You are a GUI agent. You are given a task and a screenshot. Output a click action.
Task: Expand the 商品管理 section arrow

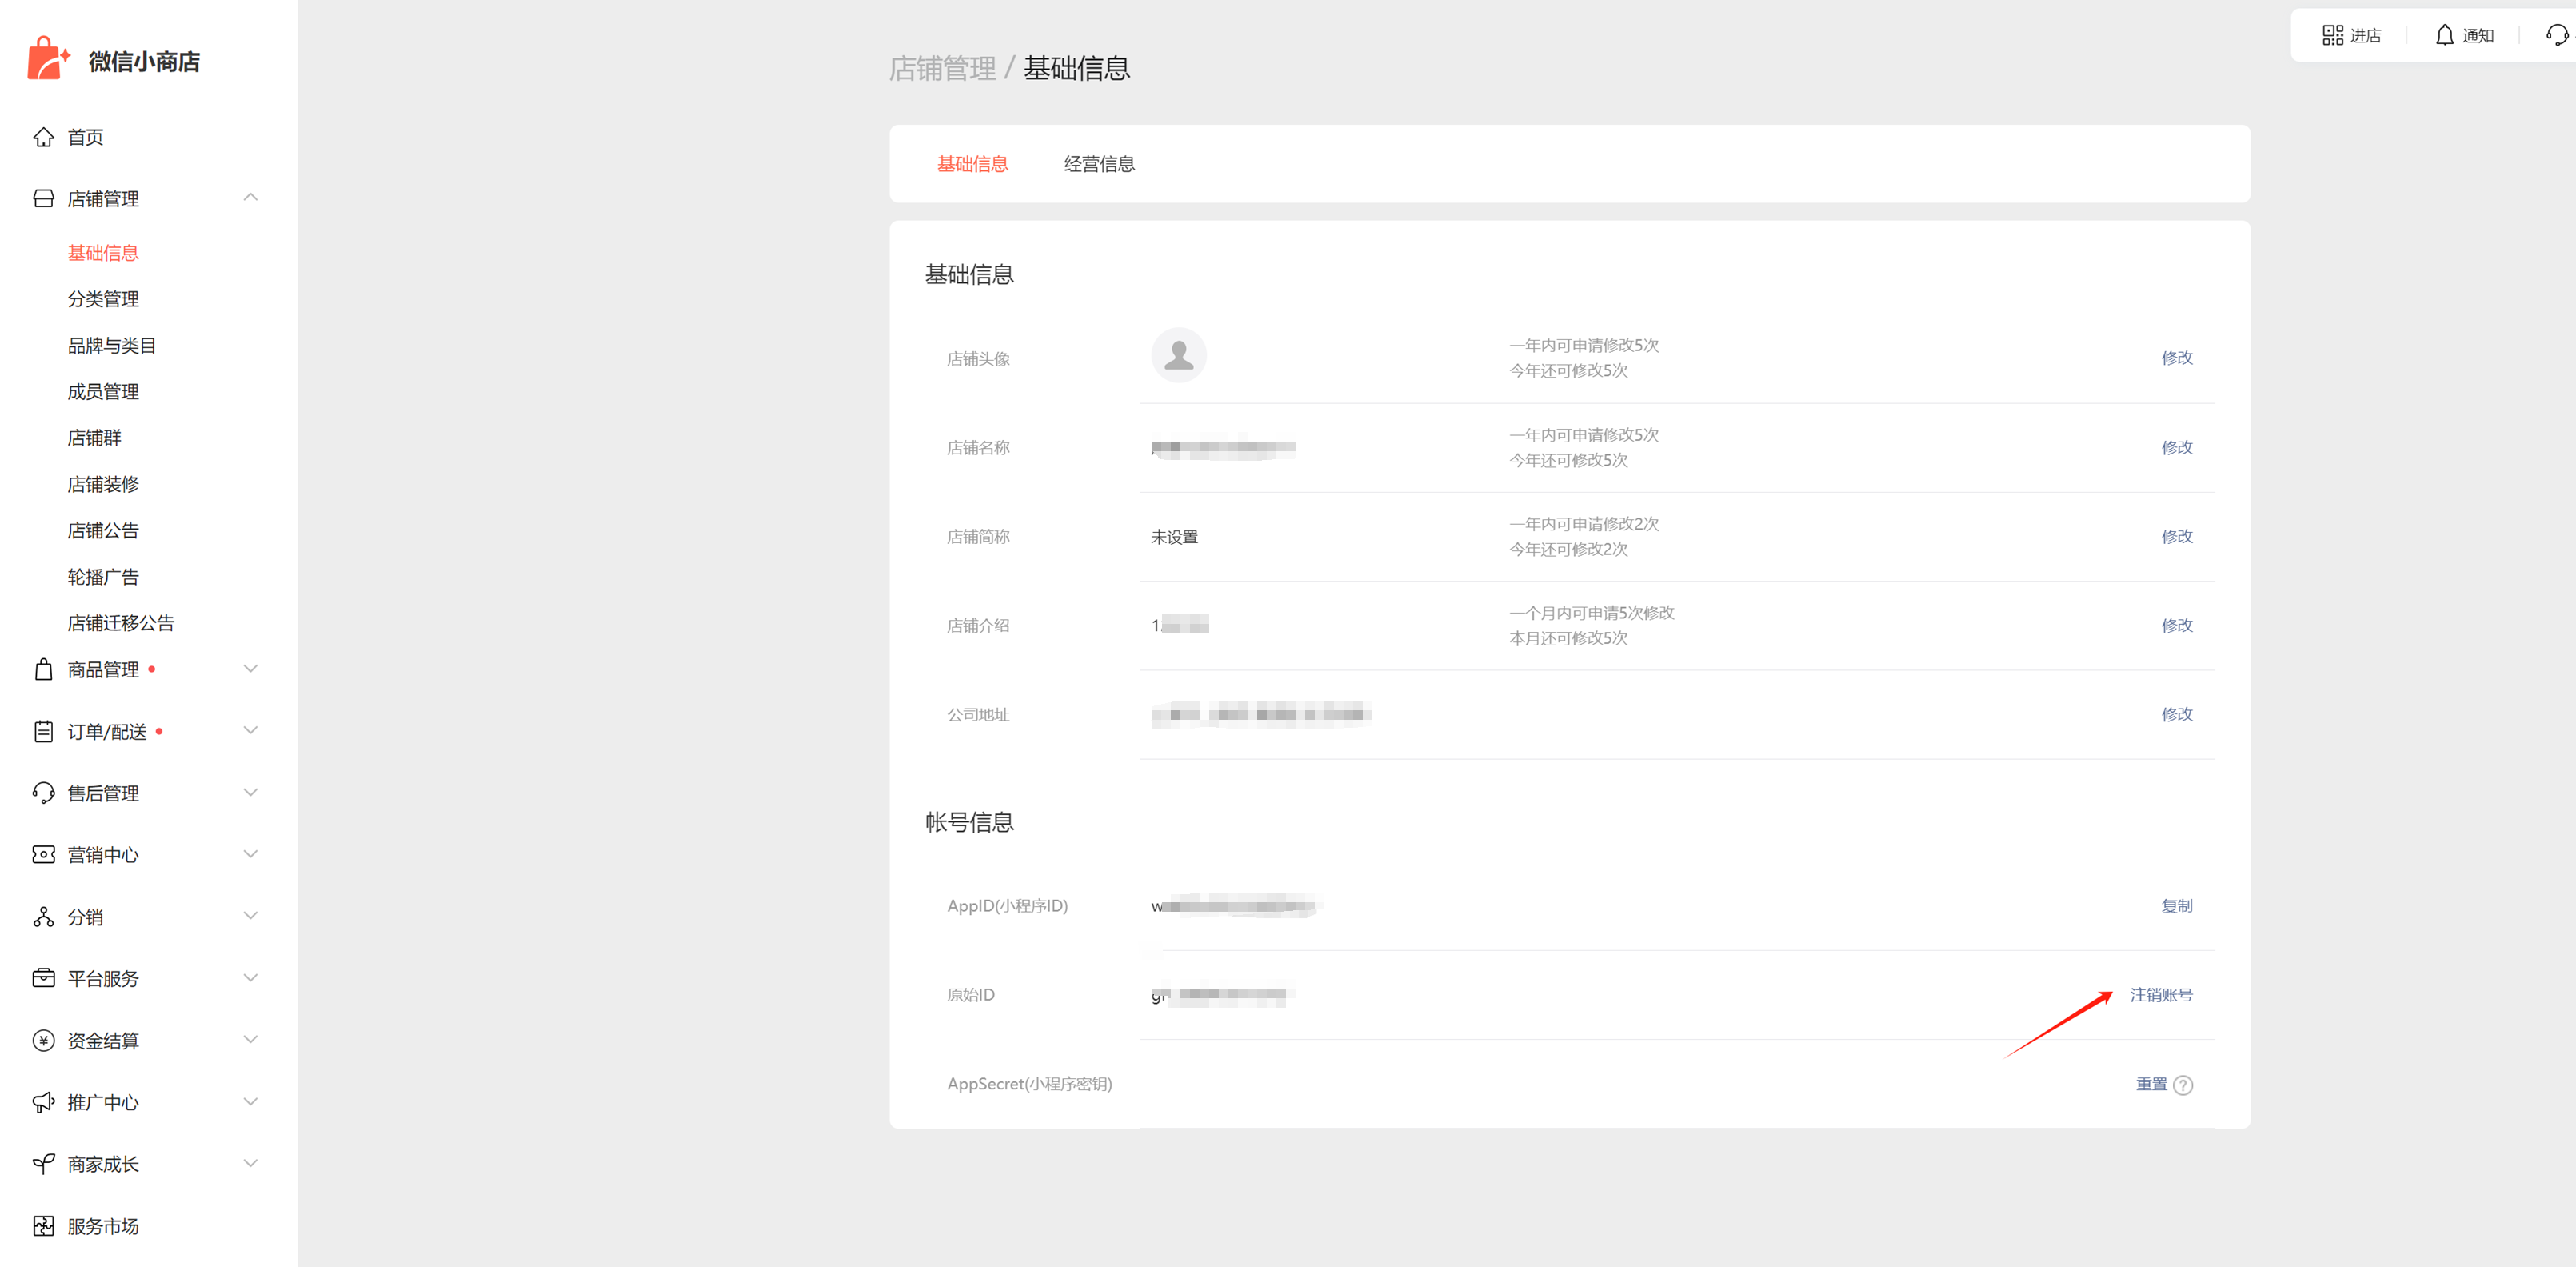coord(250,669)
